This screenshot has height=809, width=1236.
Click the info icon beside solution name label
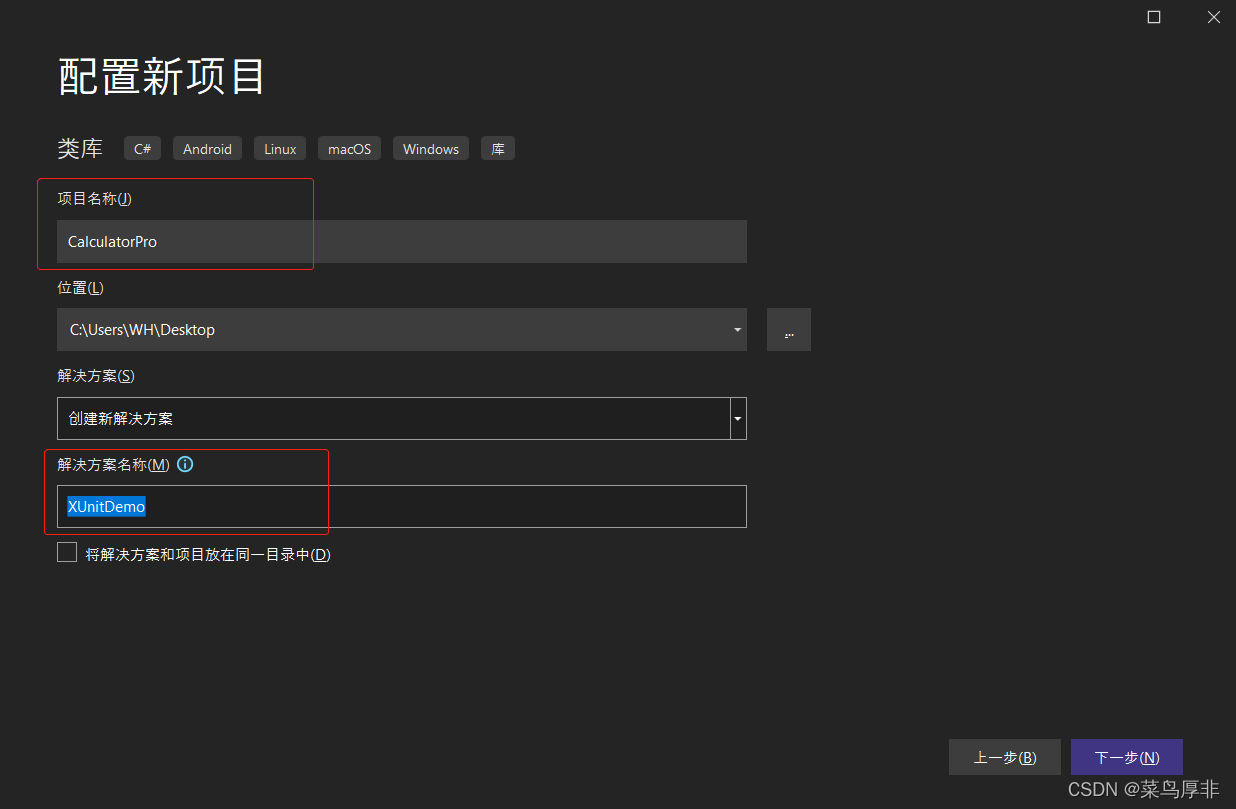pos(185,464)
